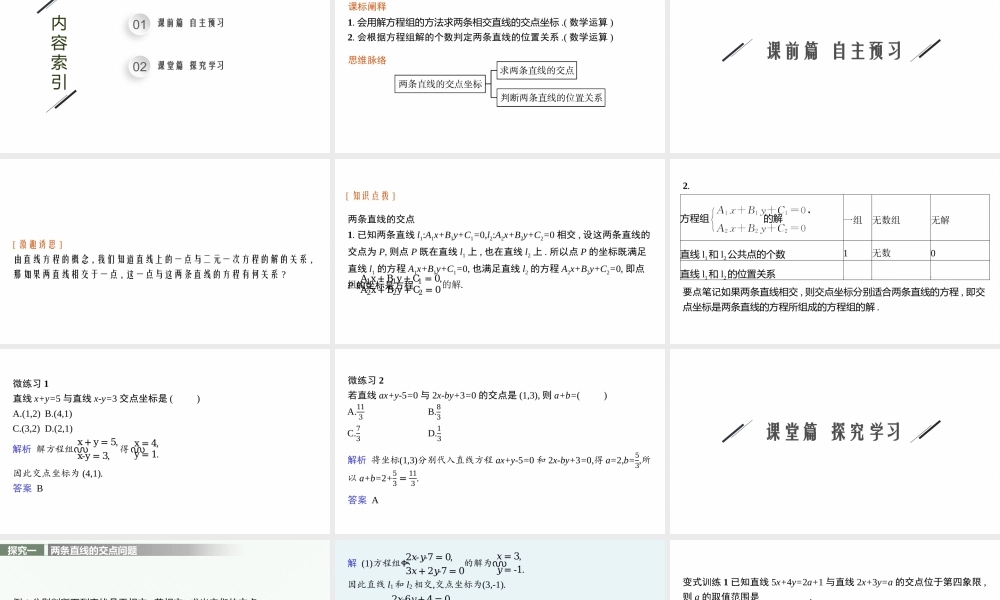Image resolution: width=1000 pixels, height=600 pixels.
Task: Expand the 两条直线的交点坐标 root node
Action: pyautogui.click(x=440, y=83)
